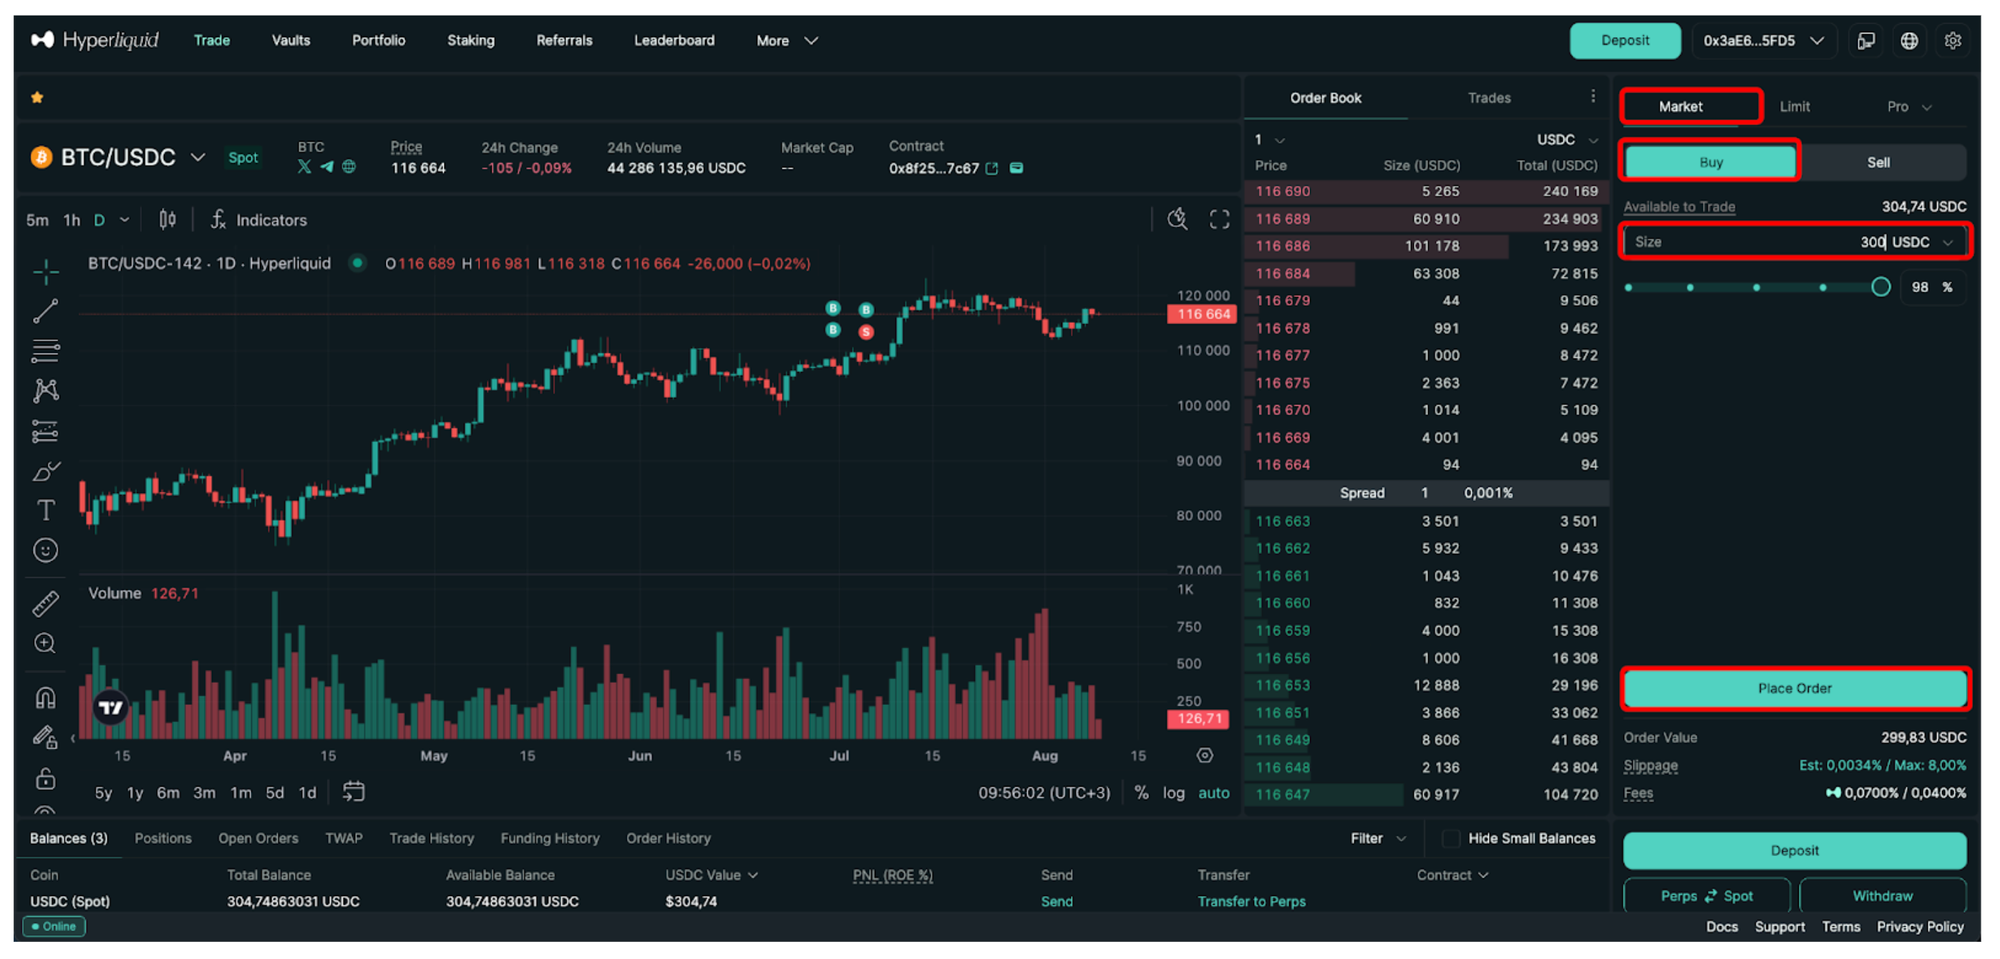Click the favorites star icon
The height and width of the screenshot is (959, 2000).
37,97
